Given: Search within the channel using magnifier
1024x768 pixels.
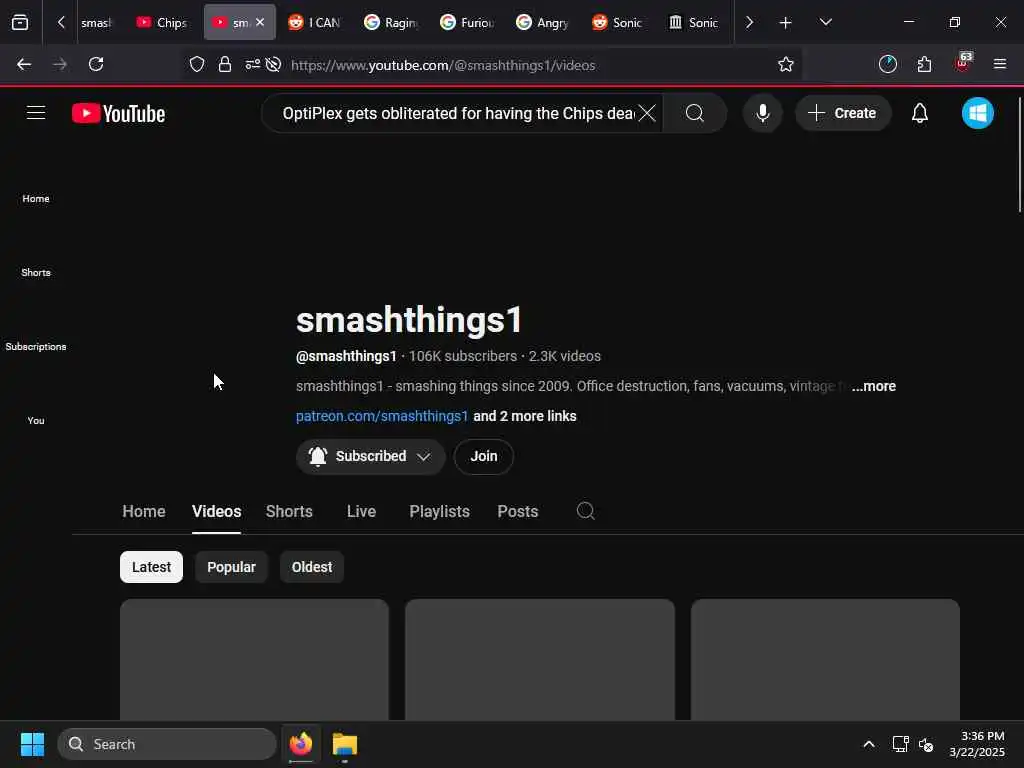Looking at the screenshot, I should coord(586,511).
